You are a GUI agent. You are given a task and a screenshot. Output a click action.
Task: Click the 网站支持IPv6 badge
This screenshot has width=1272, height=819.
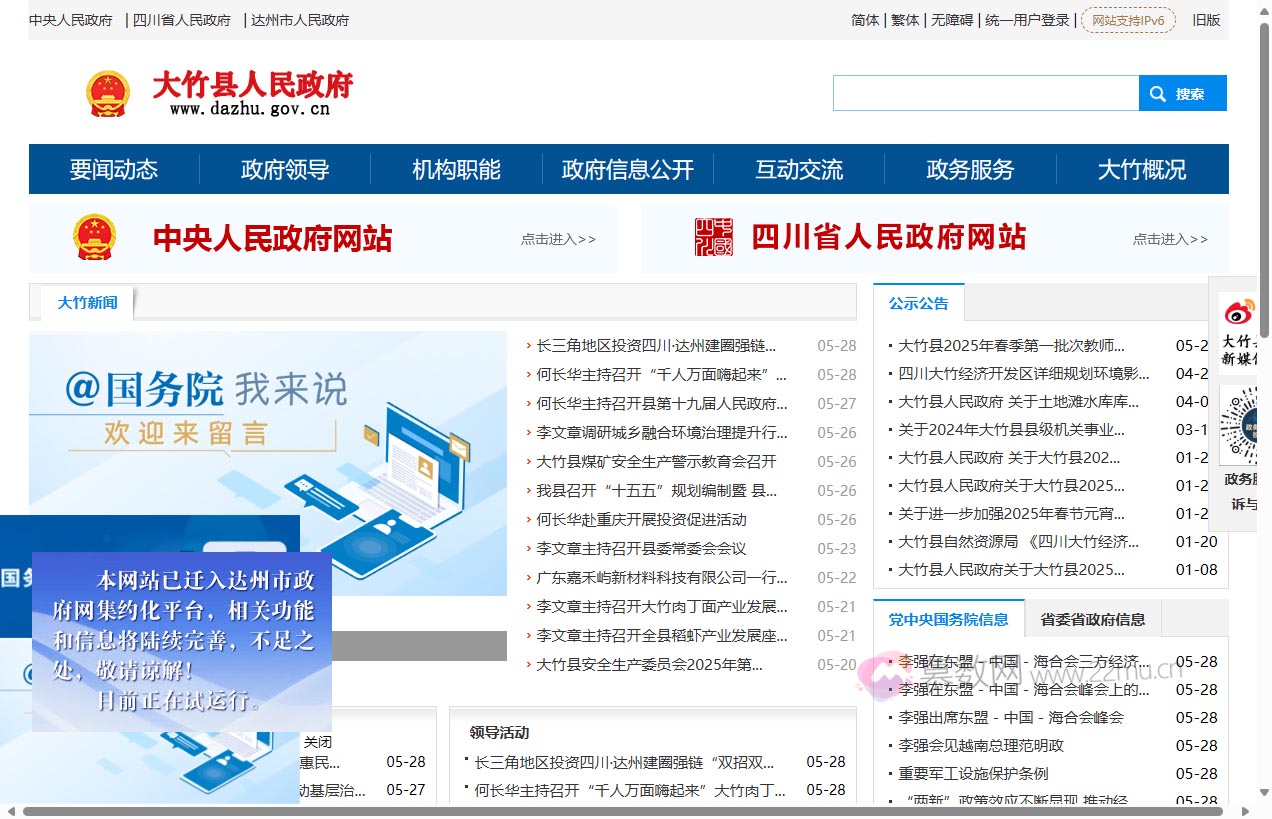1128,19
